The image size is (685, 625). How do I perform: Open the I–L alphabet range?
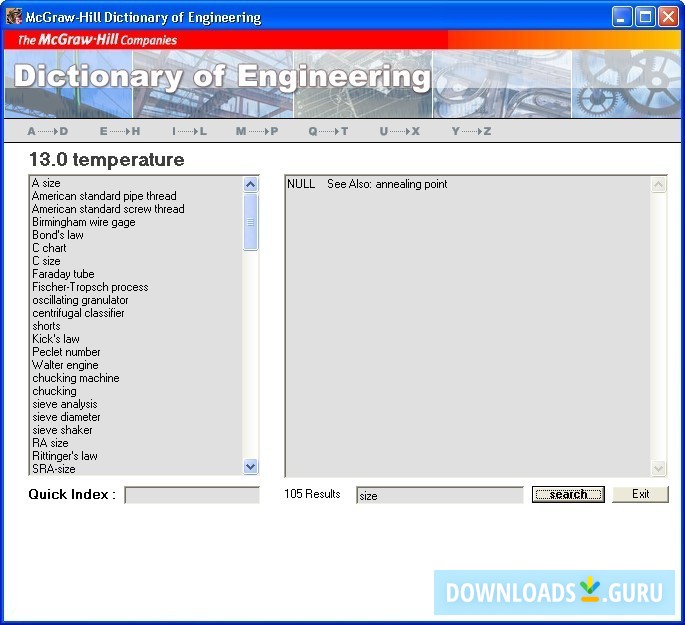(x=189, y=131)
